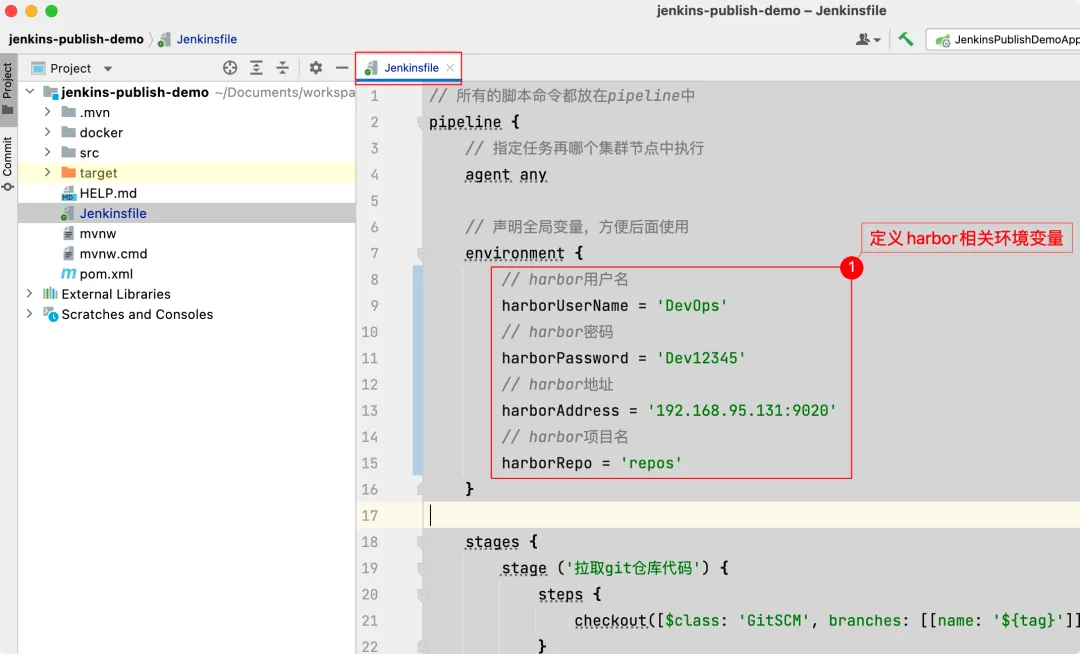Click Scratches and Consoles icon
Screen dimensions: 1080x654
click(50, 314)
